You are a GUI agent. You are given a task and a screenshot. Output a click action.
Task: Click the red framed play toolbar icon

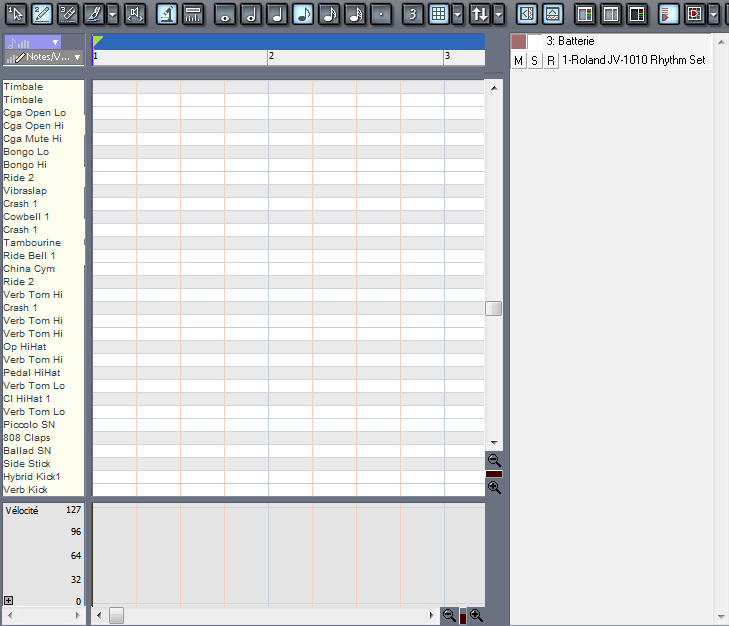point(695,14)
